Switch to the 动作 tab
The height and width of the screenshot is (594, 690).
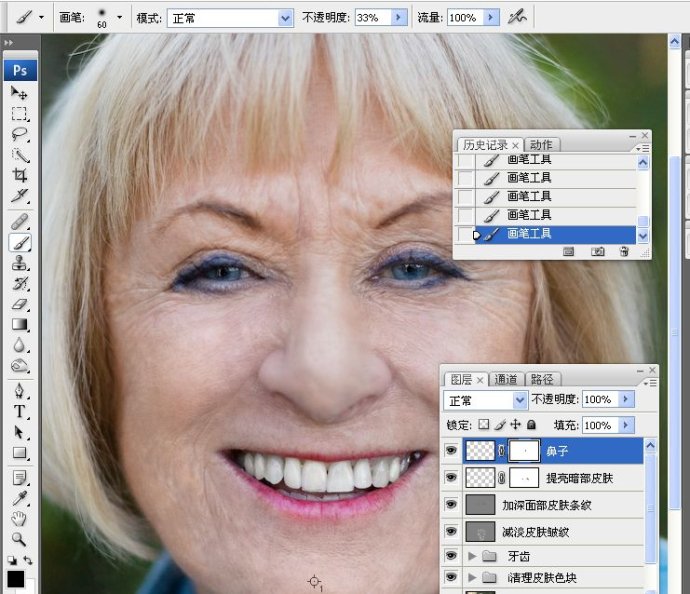(541, 145)
